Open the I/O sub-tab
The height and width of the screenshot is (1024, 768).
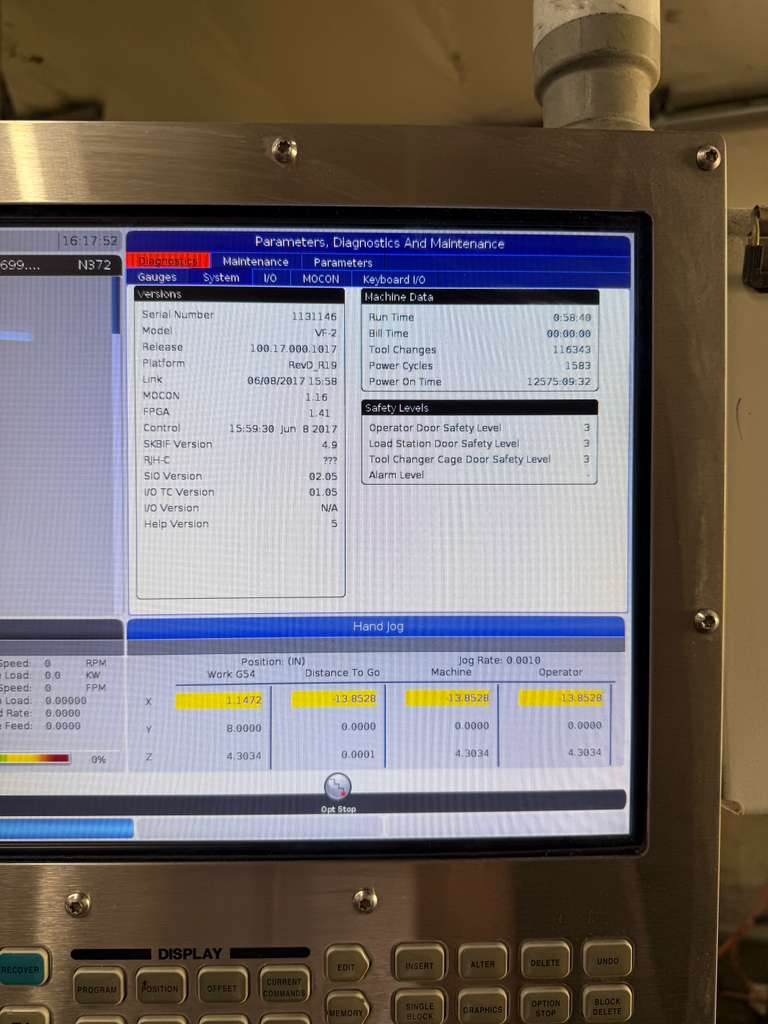(270, 278)
